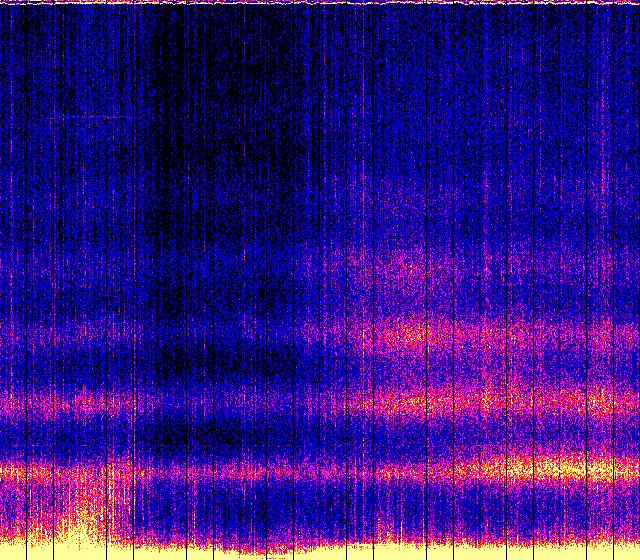Click the thin white line along the top edge
Screen dimensions: 640x560
point(320,3)
